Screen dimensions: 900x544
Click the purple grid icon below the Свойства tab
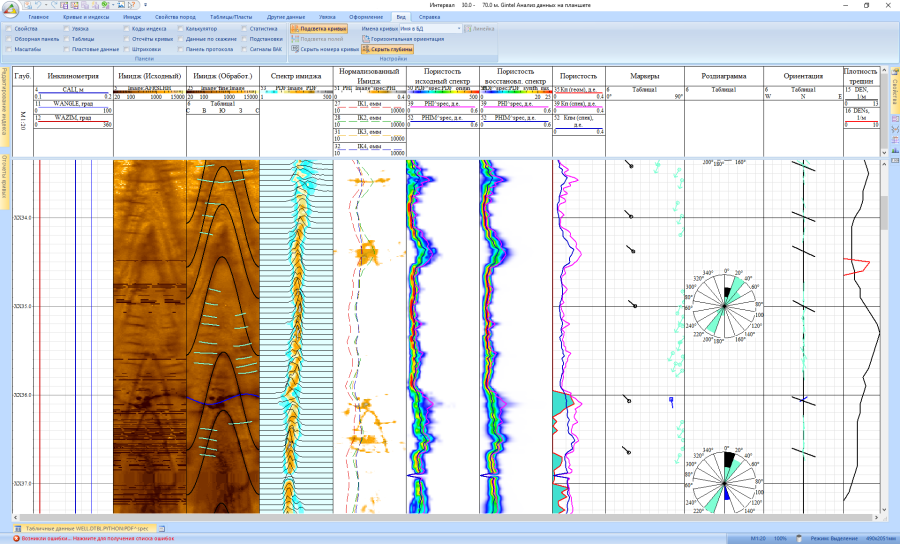(x=895, y=119)
